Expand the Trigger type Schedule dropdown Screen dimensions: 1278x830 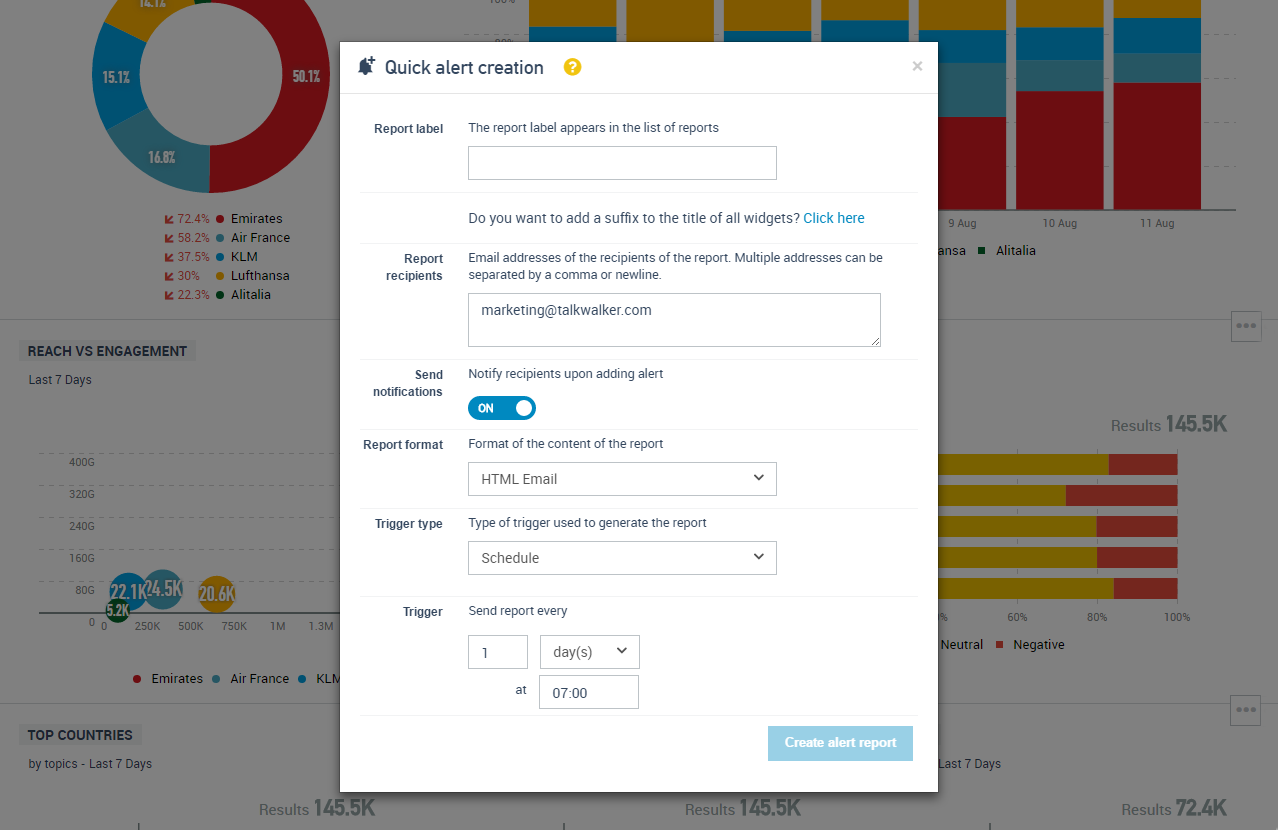[622, 558]
